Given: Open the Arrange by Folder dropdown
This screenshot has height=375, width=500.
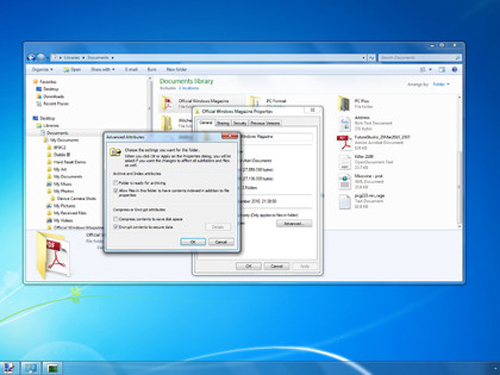Looking at the screenshot, I should point(441,84).
